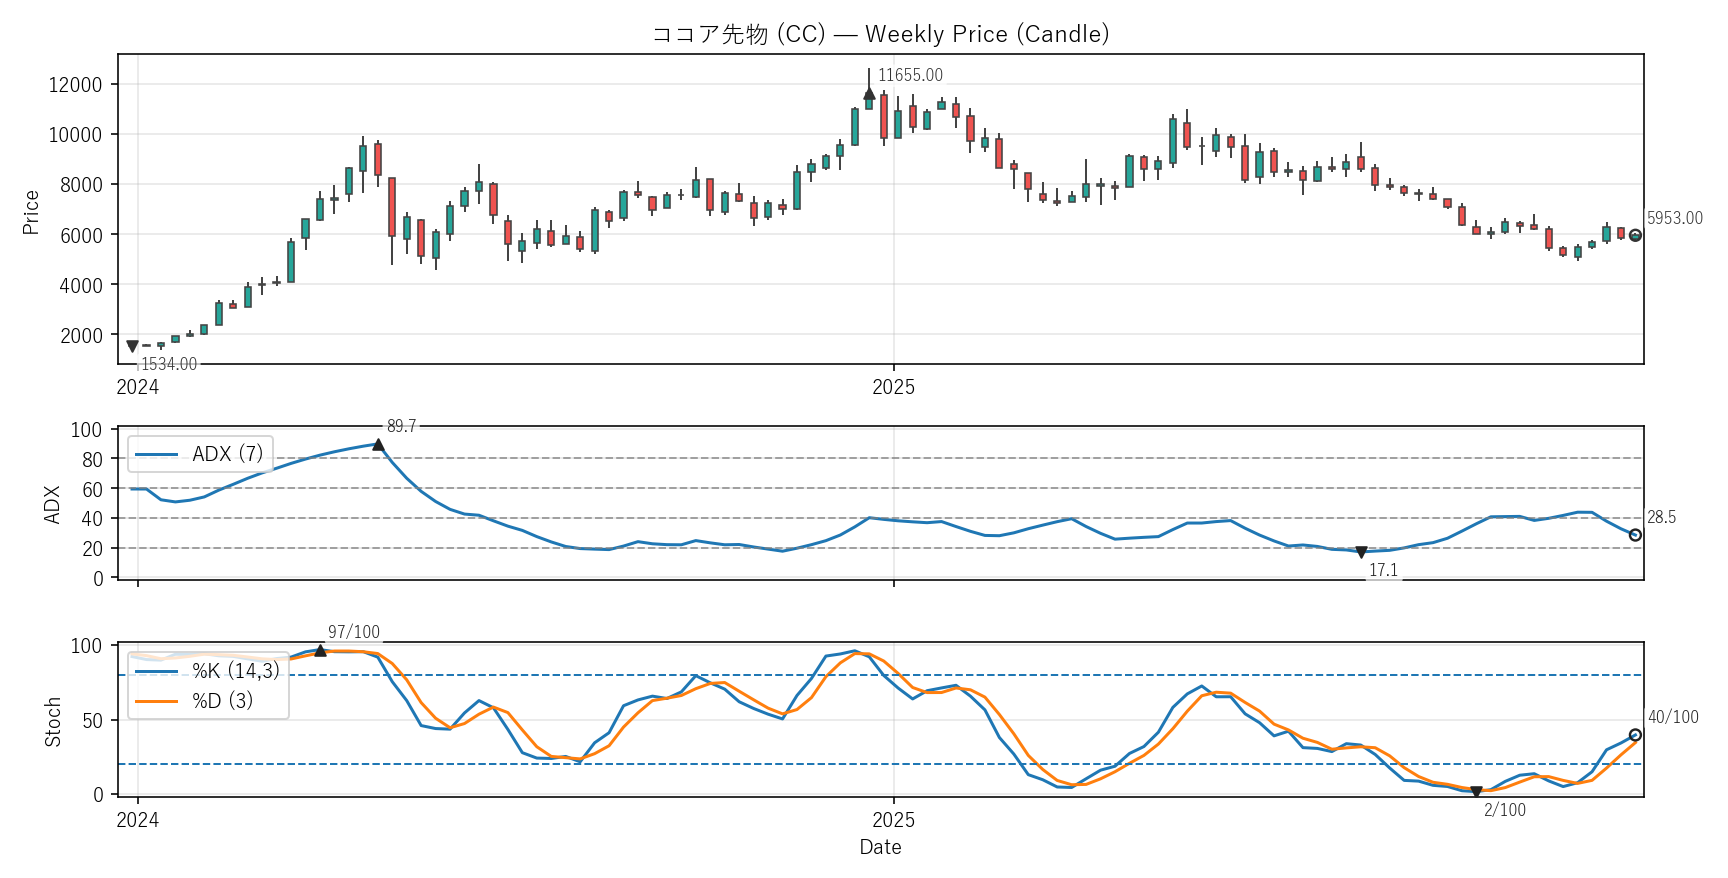
Task: Click the price high triangle marker at 11655.00
Action: [x=869, y=94]
